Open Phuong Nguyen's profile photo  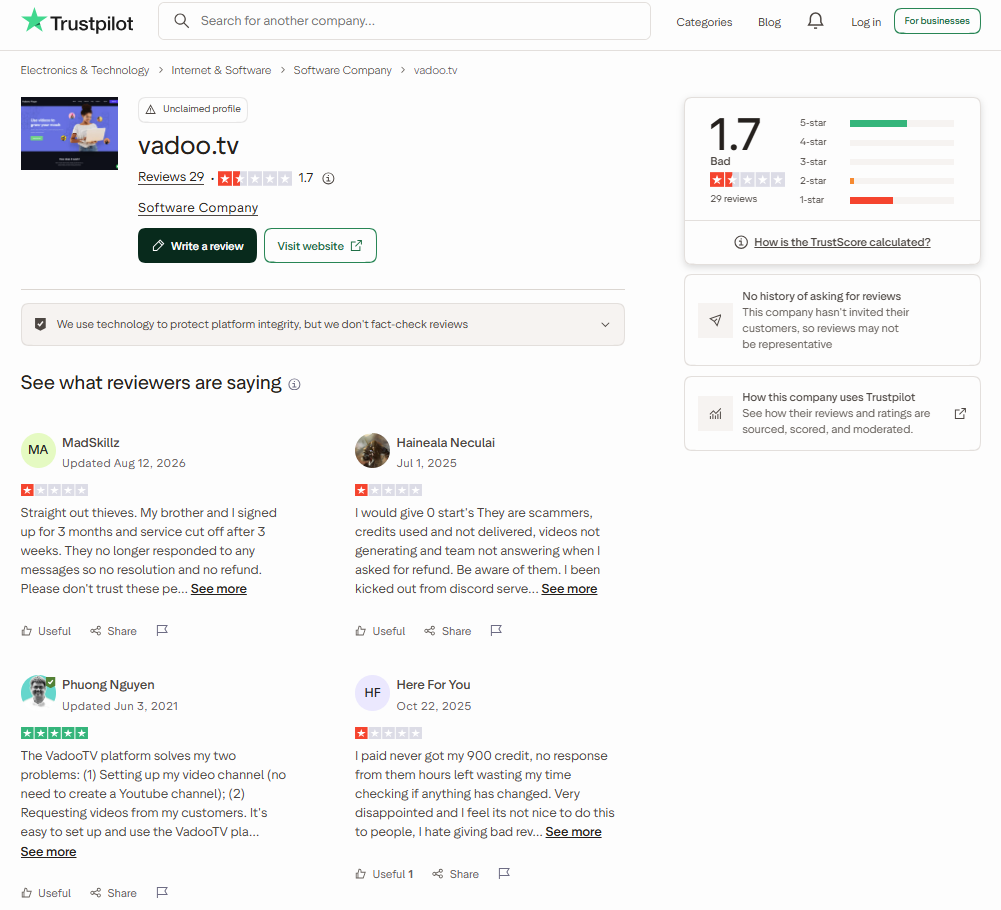click(38, 693)
